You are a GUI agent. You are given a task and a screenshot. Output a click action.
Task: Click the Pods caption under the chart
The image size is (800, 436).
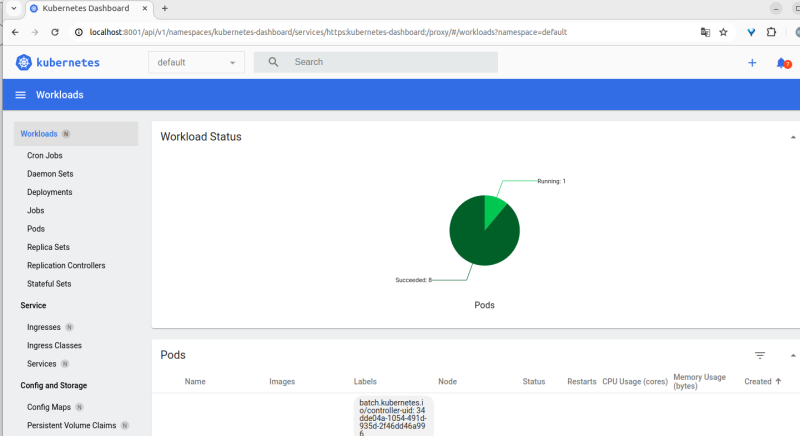pos(484,305)
